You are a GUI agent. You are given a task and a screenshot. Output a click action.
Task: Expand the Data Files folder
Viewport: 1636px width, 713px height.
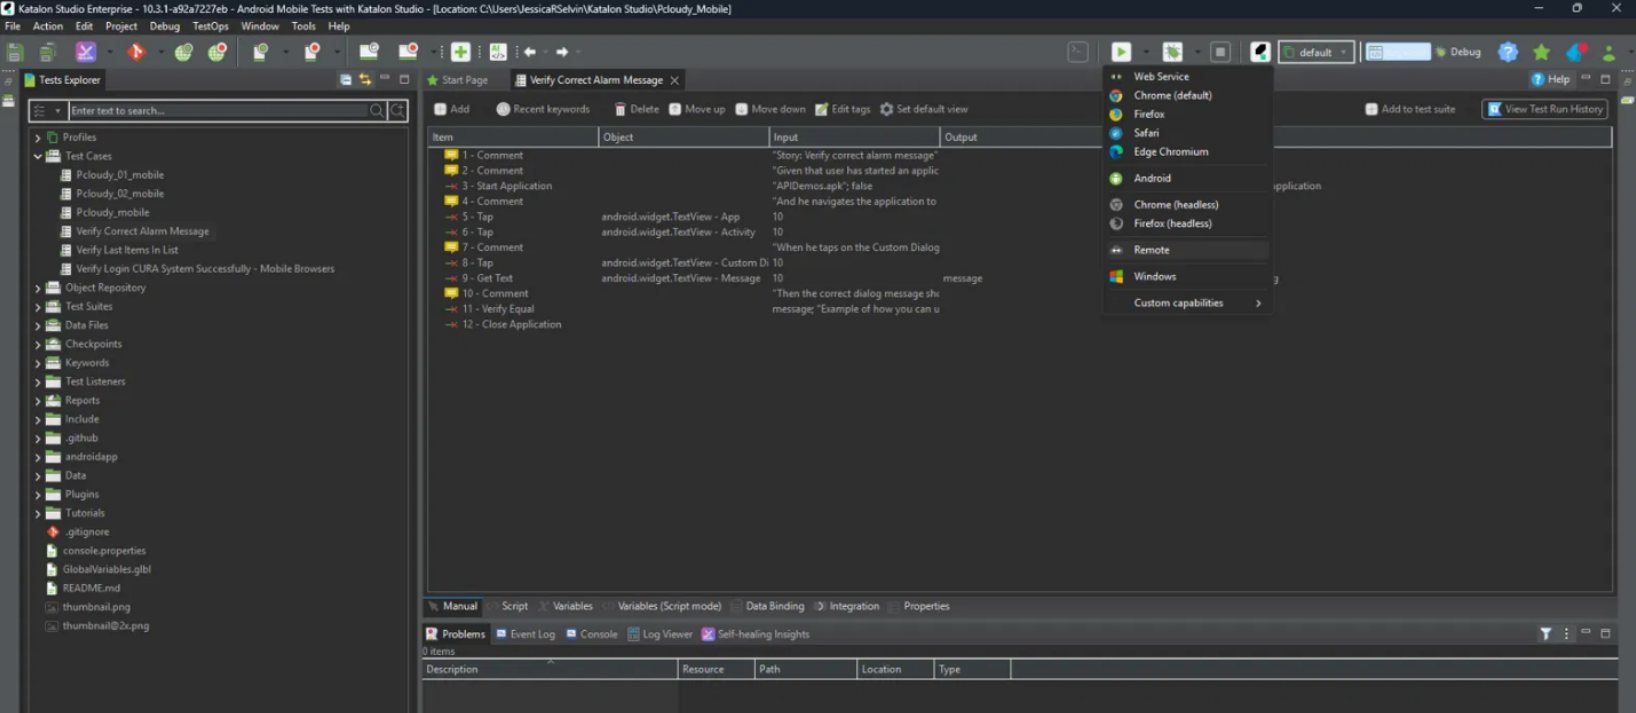tap(38, 326)
